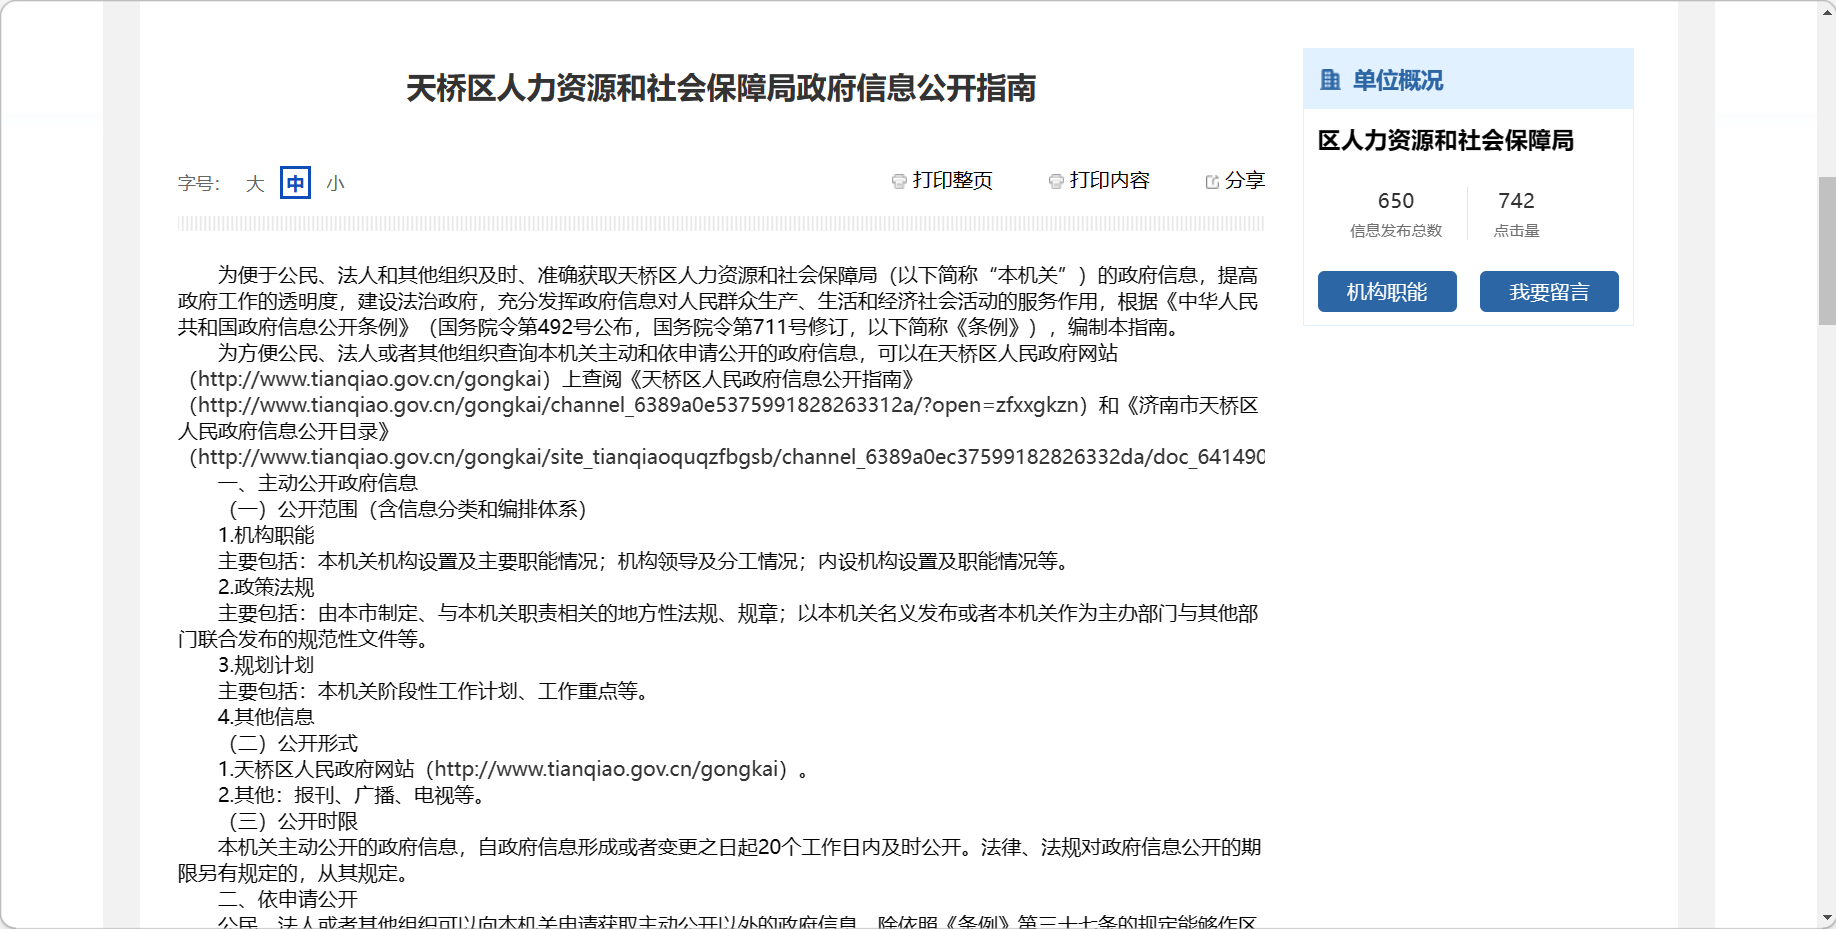The width and height of the screenshot is (1836, 929).
Task: Click the scroll down arrow at bottom right
Action: tap(1827, 917)
